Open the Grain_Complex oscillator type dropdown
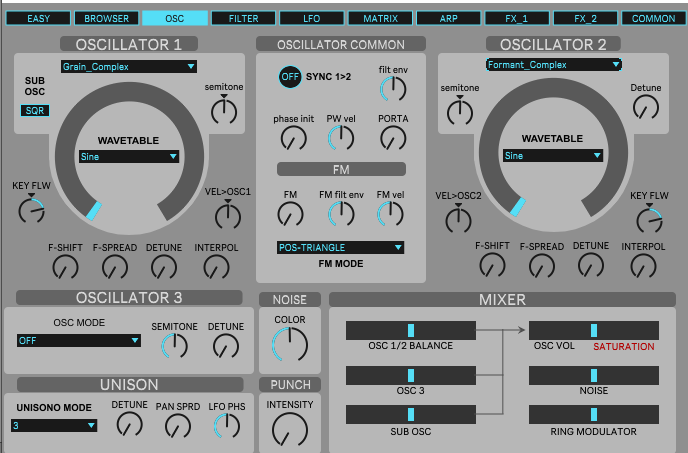The height and width of the screenshot is (453, 688). tap(128, 67)
